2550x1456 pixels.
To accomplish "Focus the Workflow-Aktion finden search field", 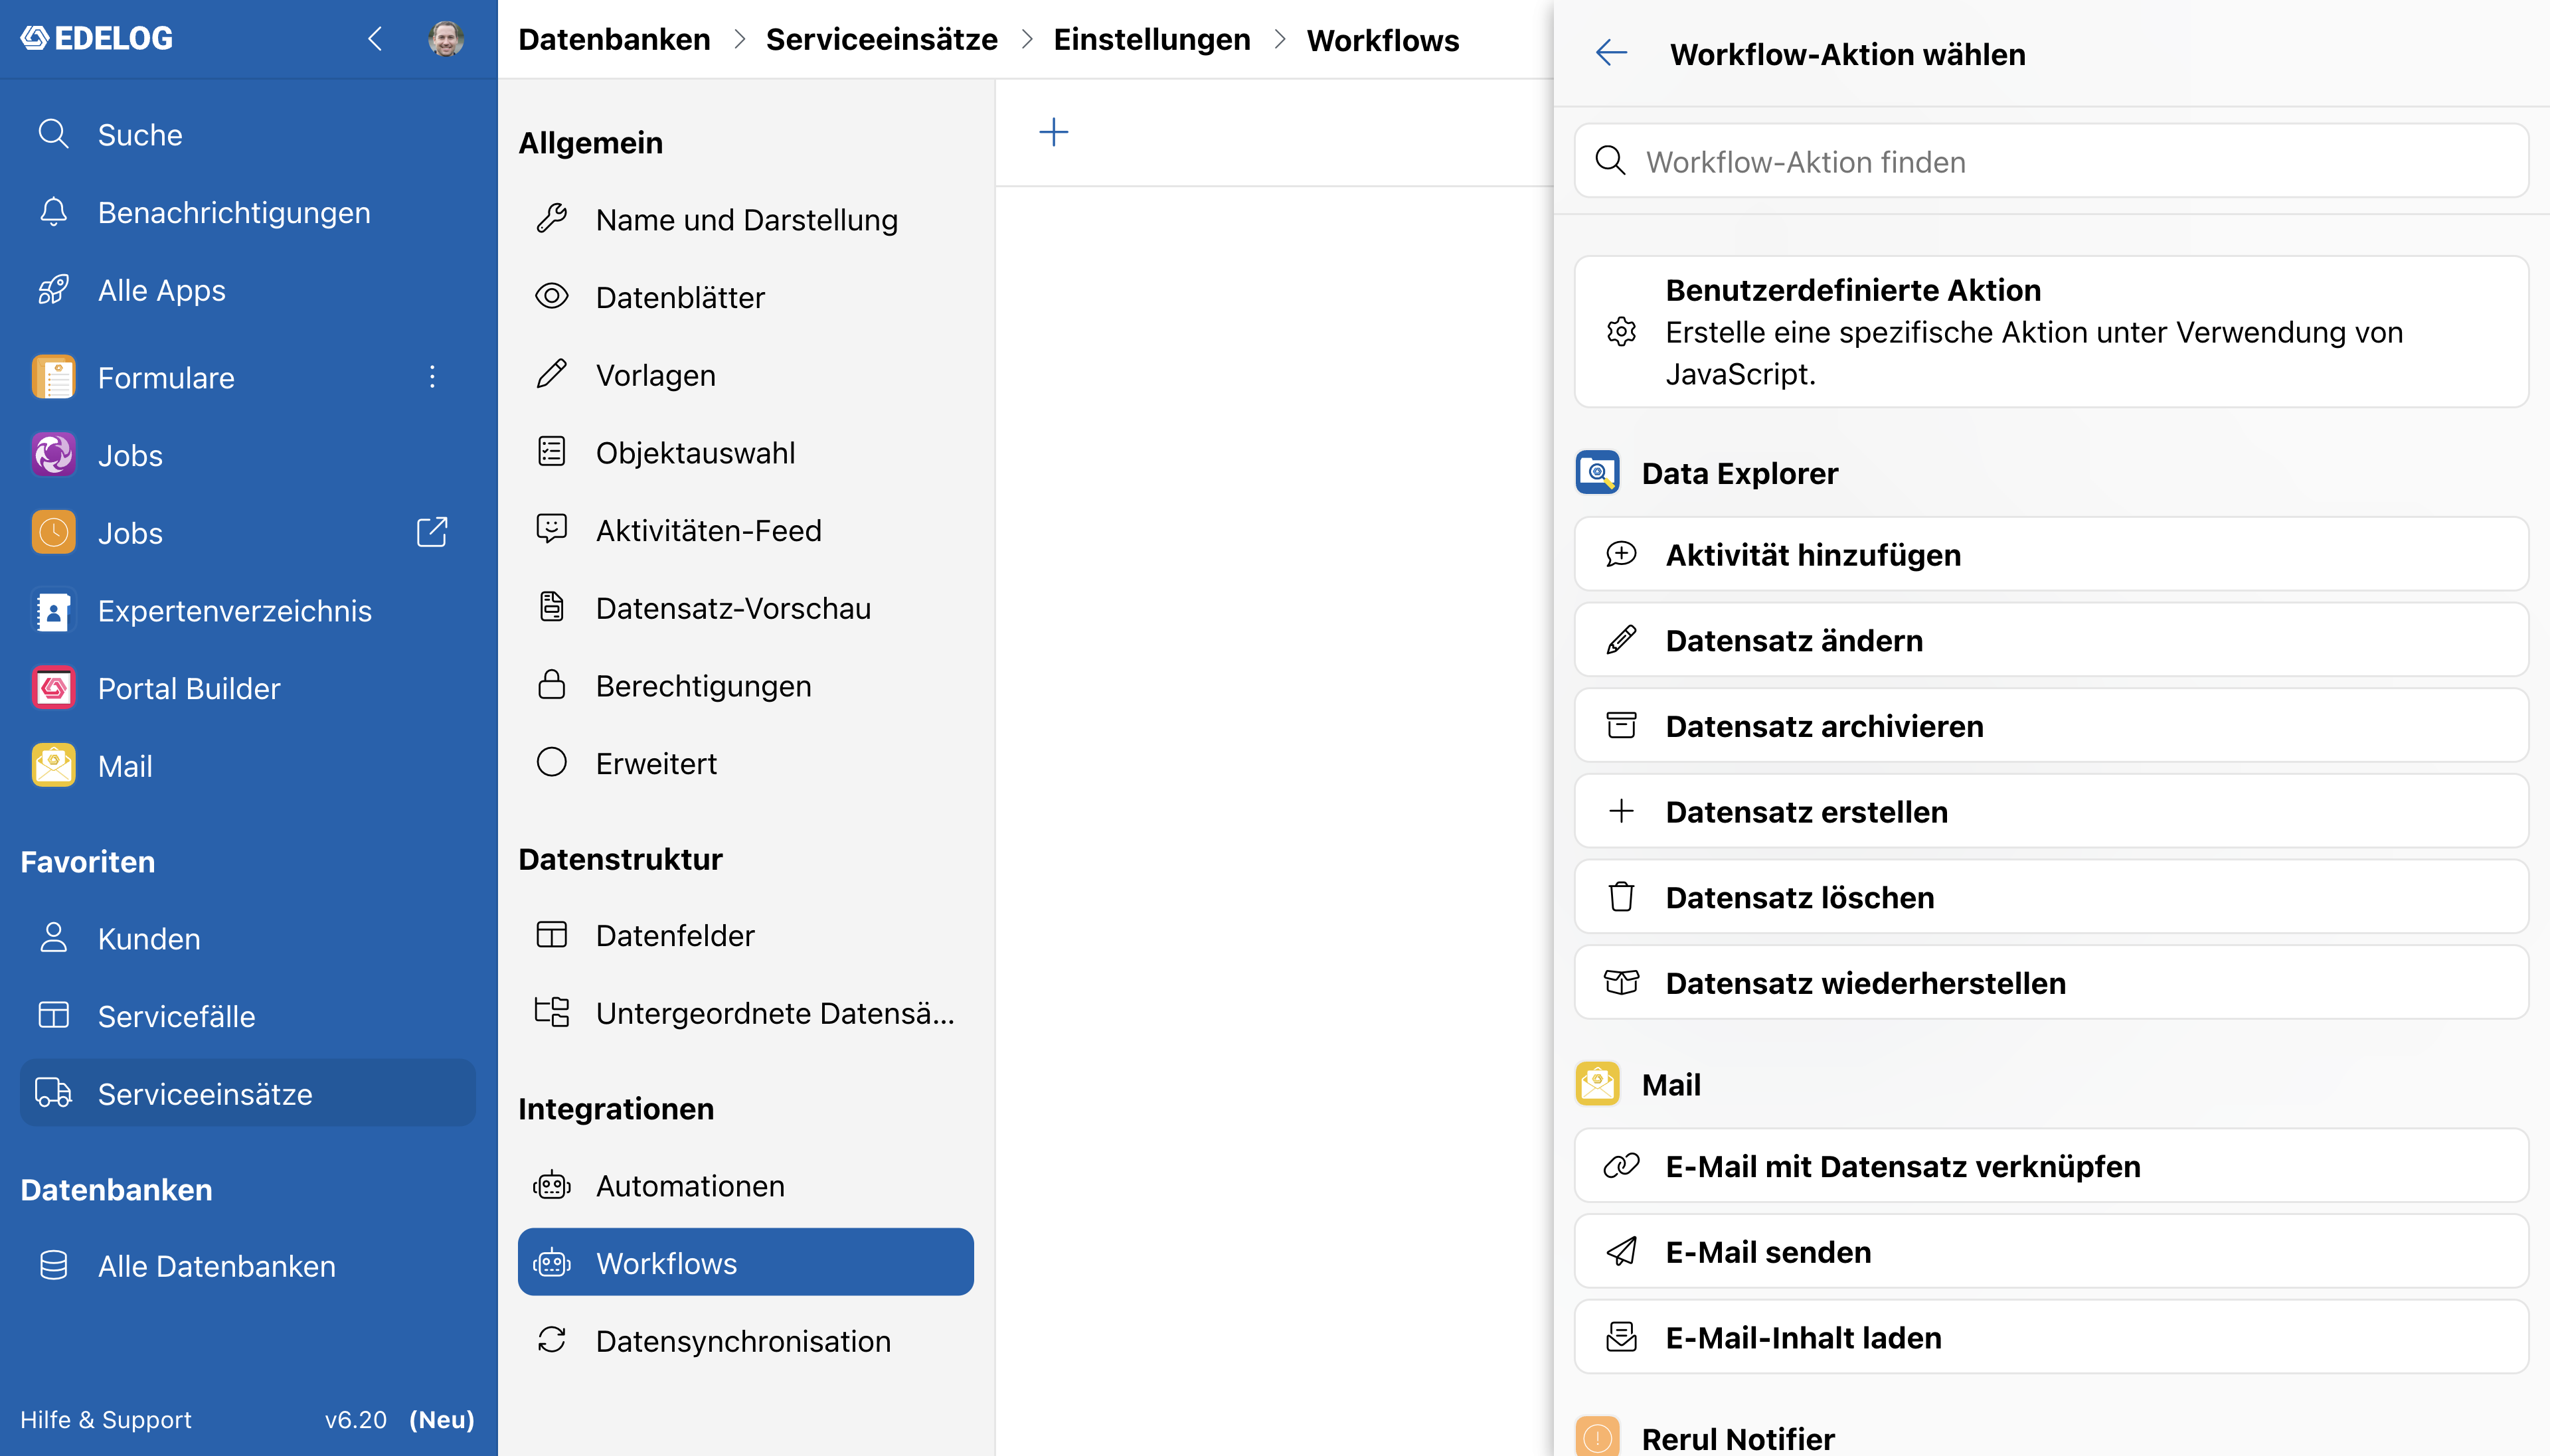I will tap(2051, 161).
